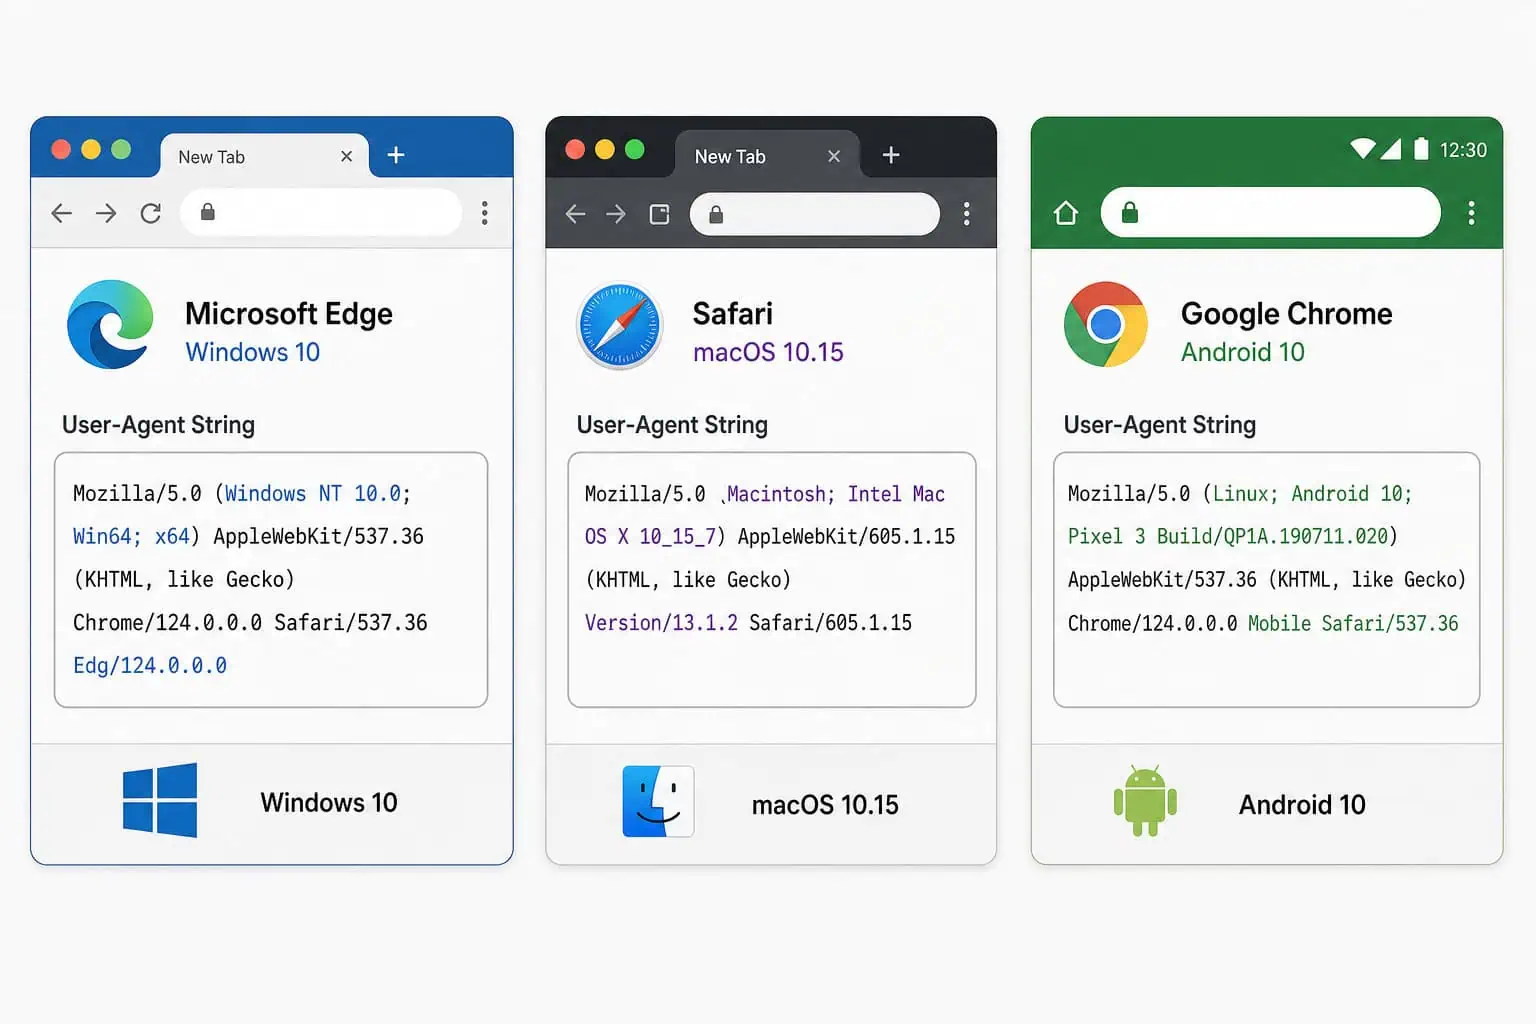
Task: Click the Windows logo icon
Action: tap(160, 800)
